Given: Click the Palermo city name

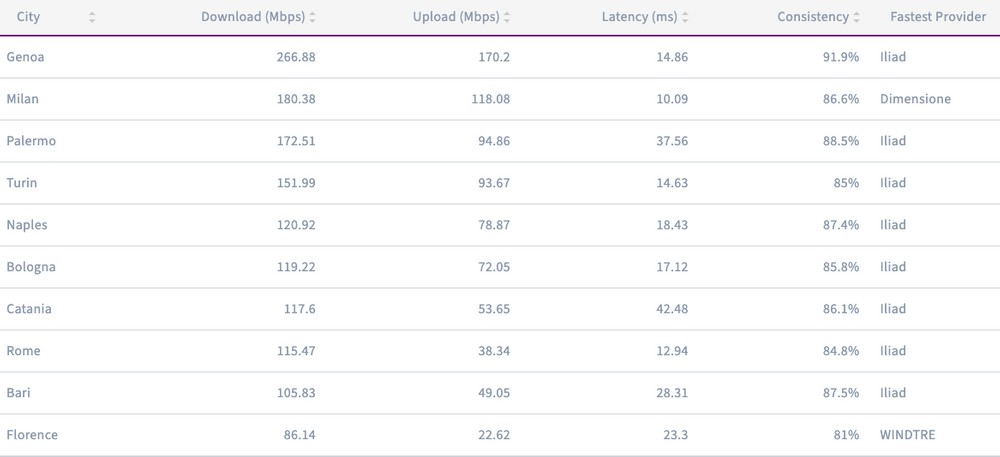Looking at the screenshot, I should tap(31, 141).
